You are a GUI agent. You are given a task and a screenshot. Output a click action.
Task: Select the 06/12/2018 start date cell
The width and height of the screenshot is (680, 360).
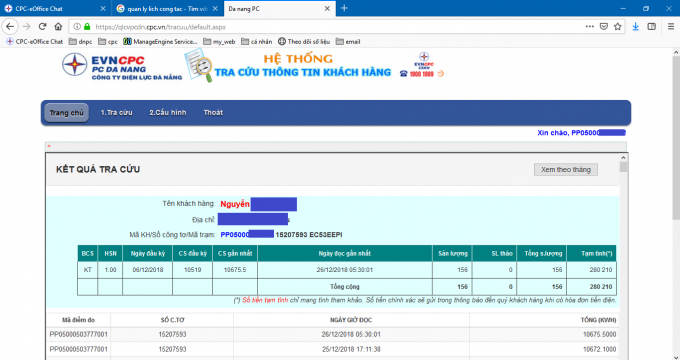148,270
